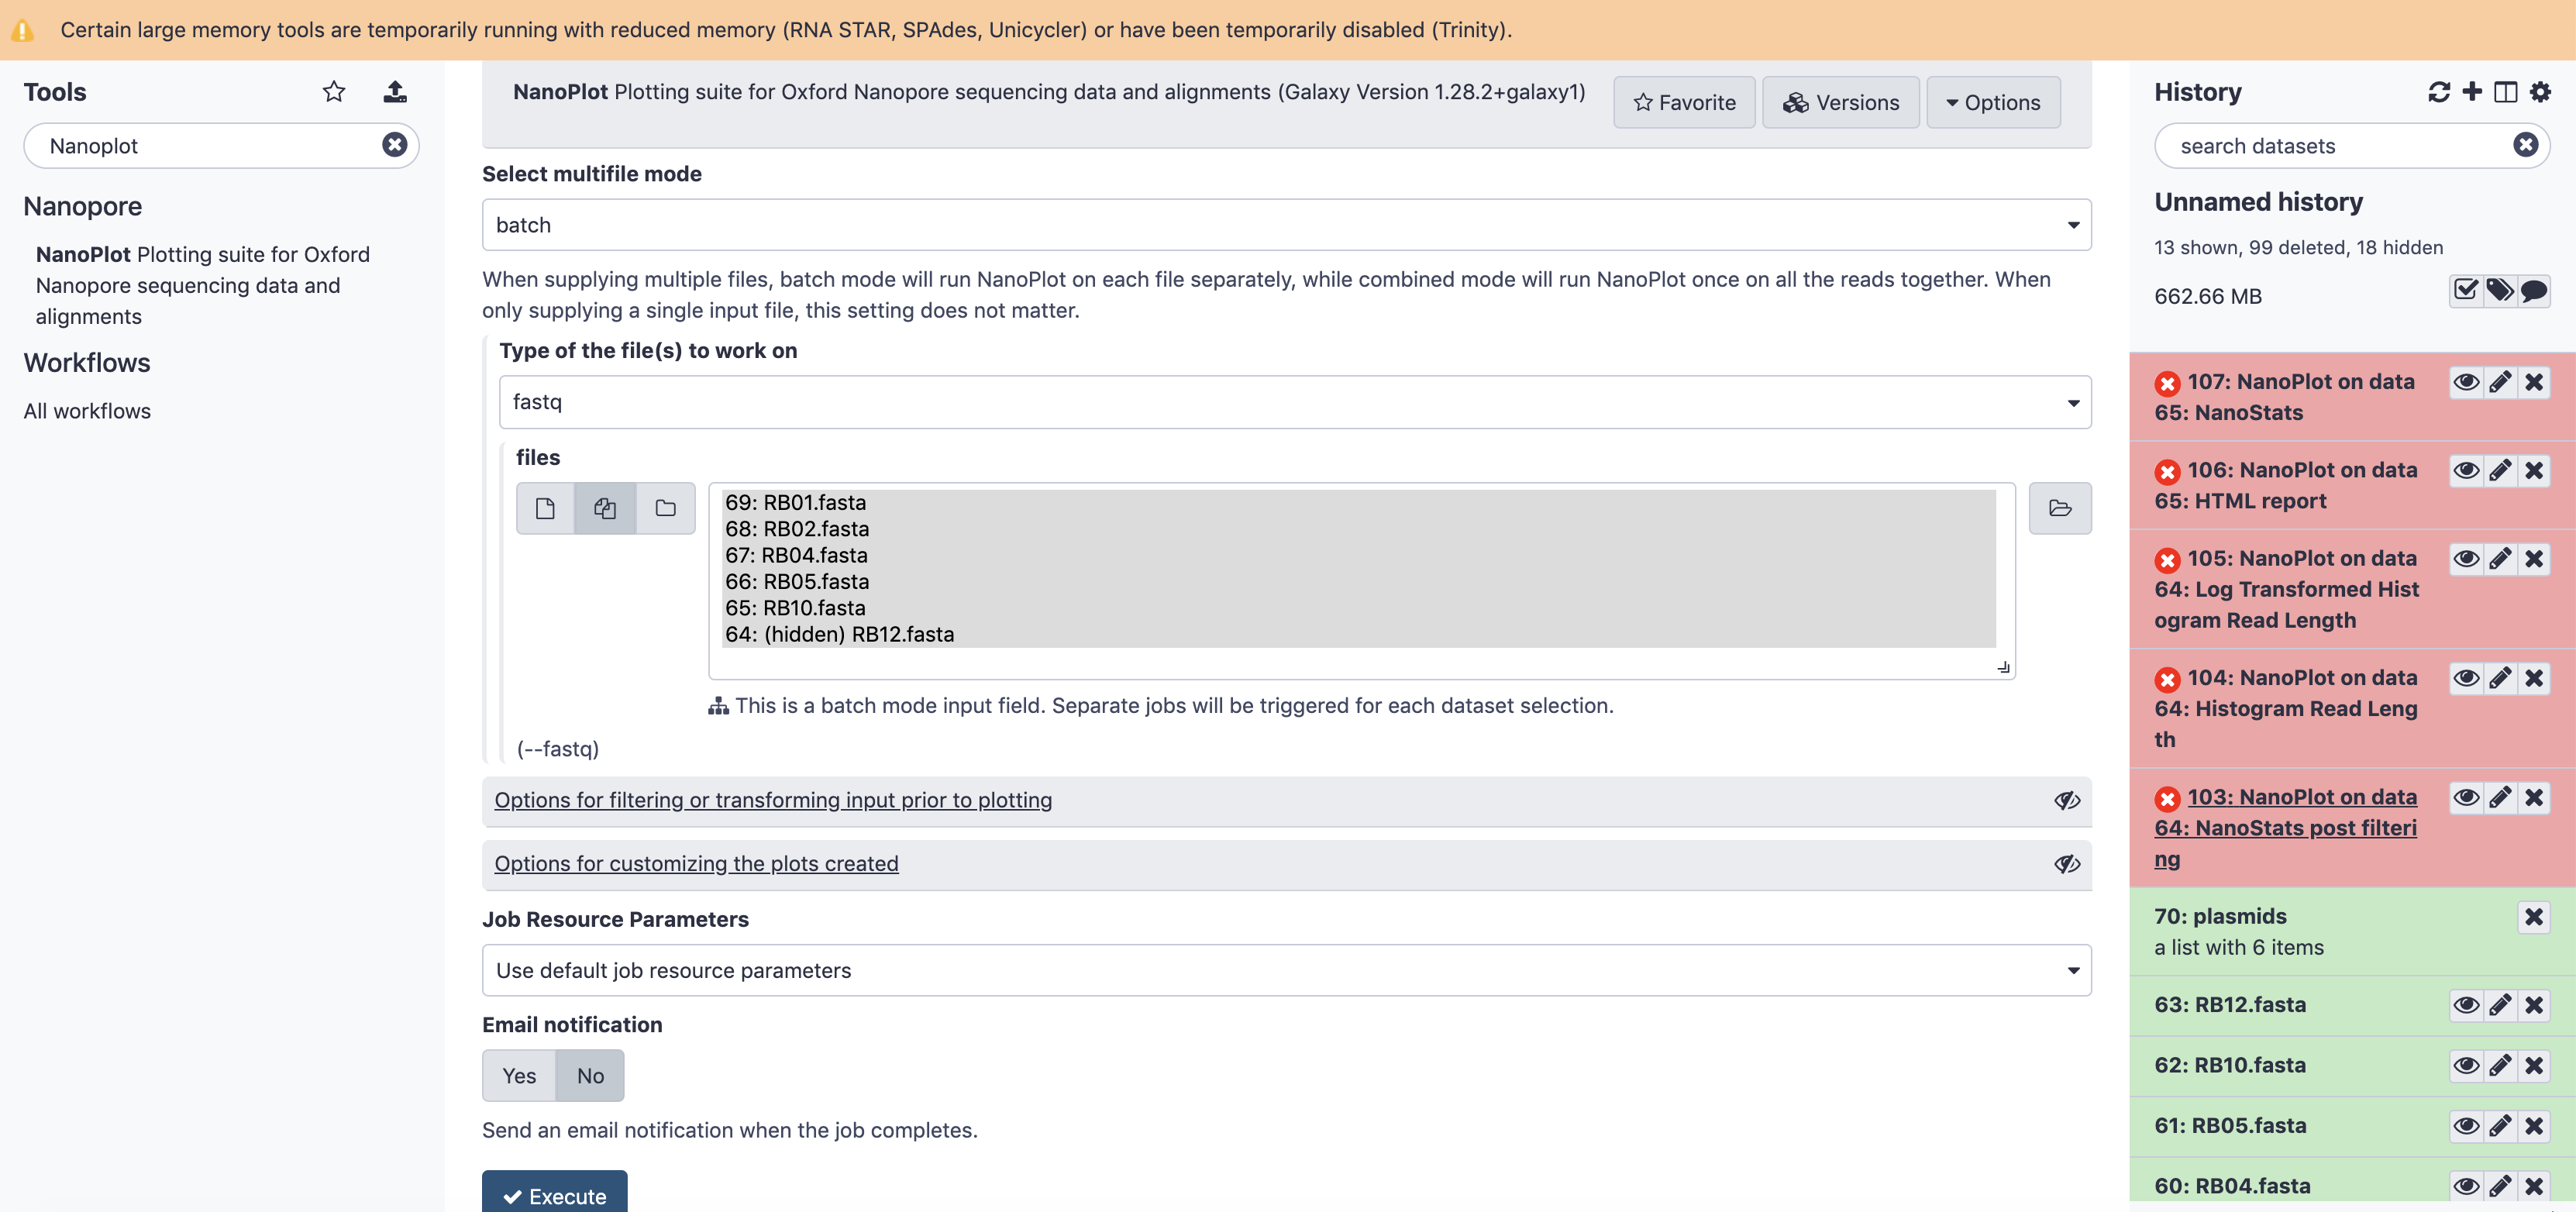Toggle visibility of filtering options section
This screenshot has height=1212, width=2576.
pyautogui.click(x=2067, y=800)
